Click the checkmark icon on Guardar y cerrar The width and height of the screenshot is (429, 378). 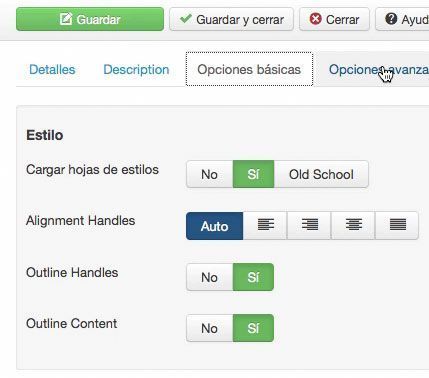(185, 19)
